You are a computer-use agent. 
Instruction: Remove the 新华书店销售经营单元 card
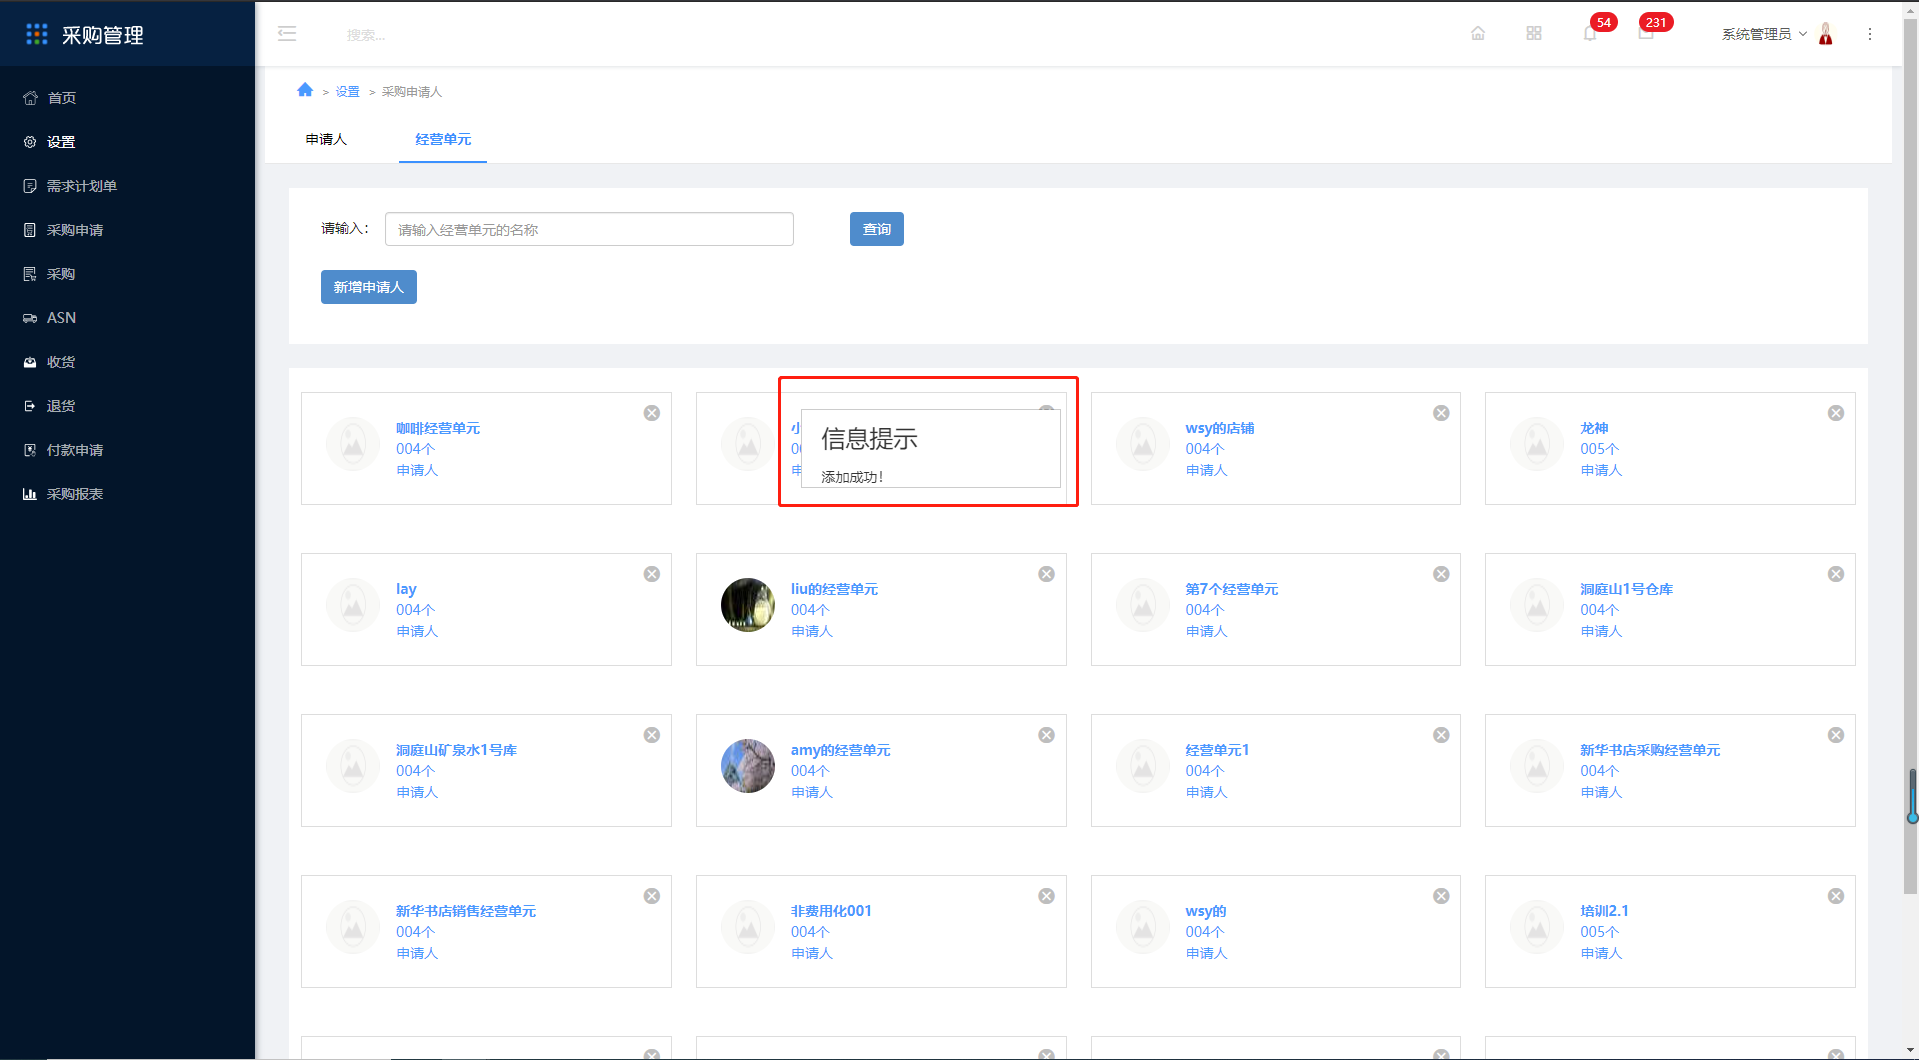pyautogui.click(x=652, y=896)
